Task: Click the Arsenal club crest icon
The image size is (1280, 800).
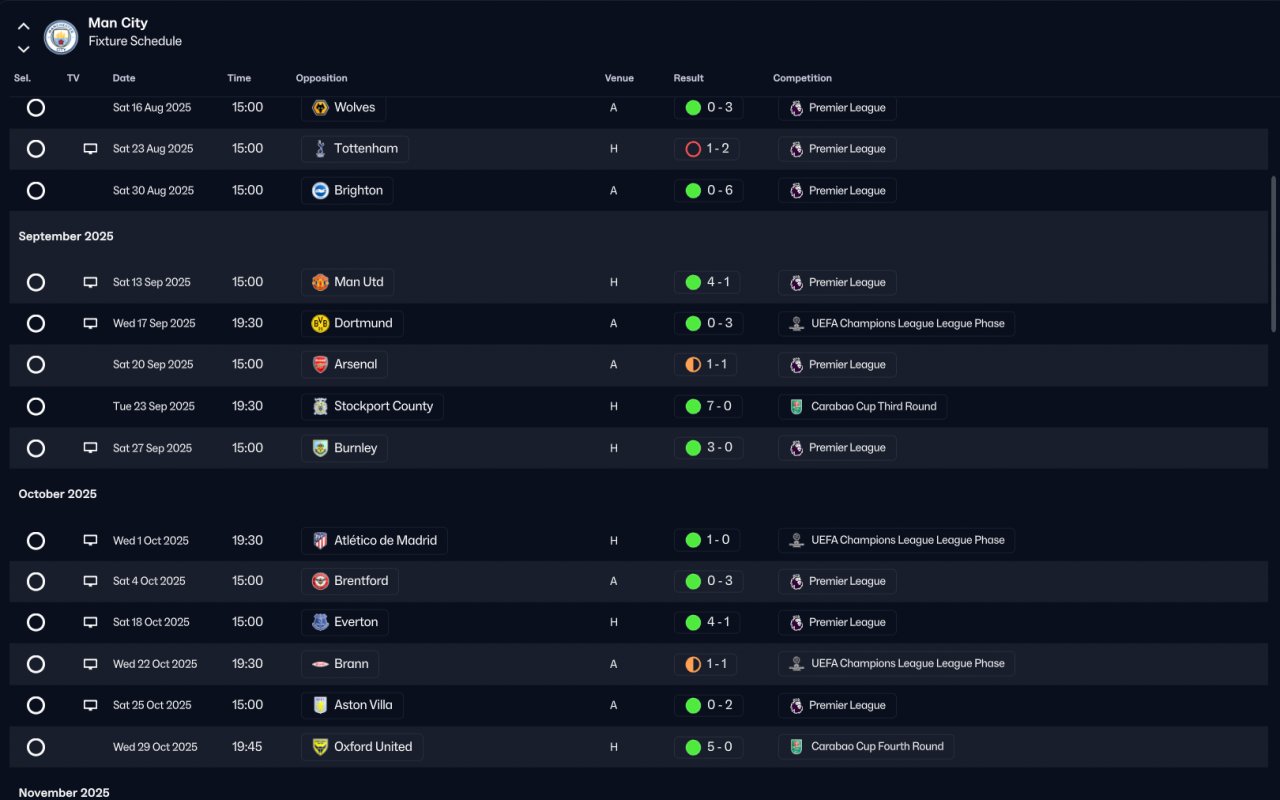Action: [x=320, y=365]
